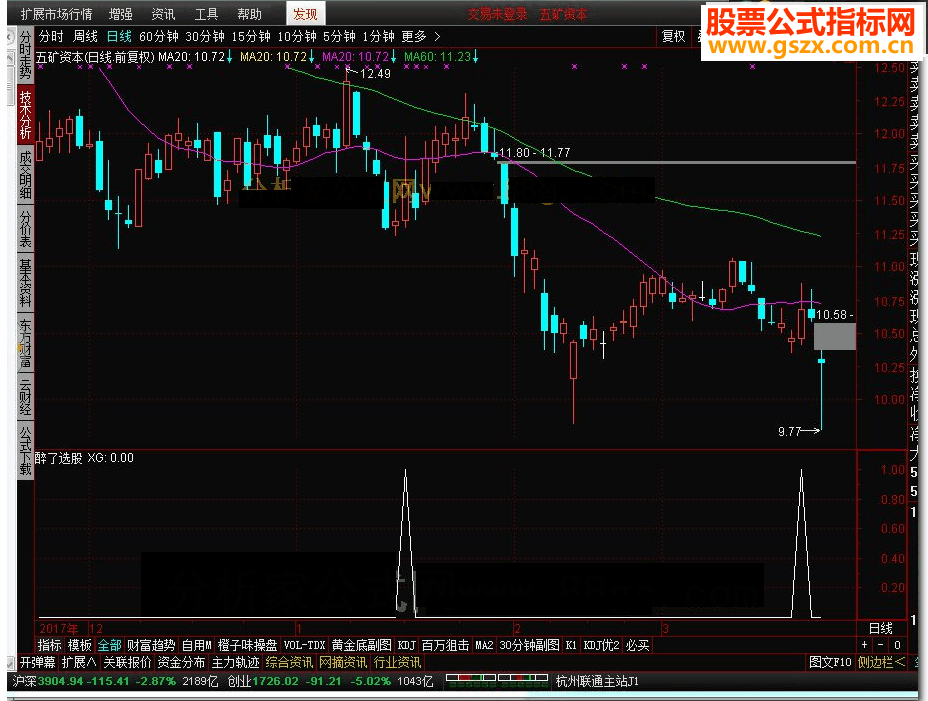Select the VOL-TDX indicator

tap(305, 645)
